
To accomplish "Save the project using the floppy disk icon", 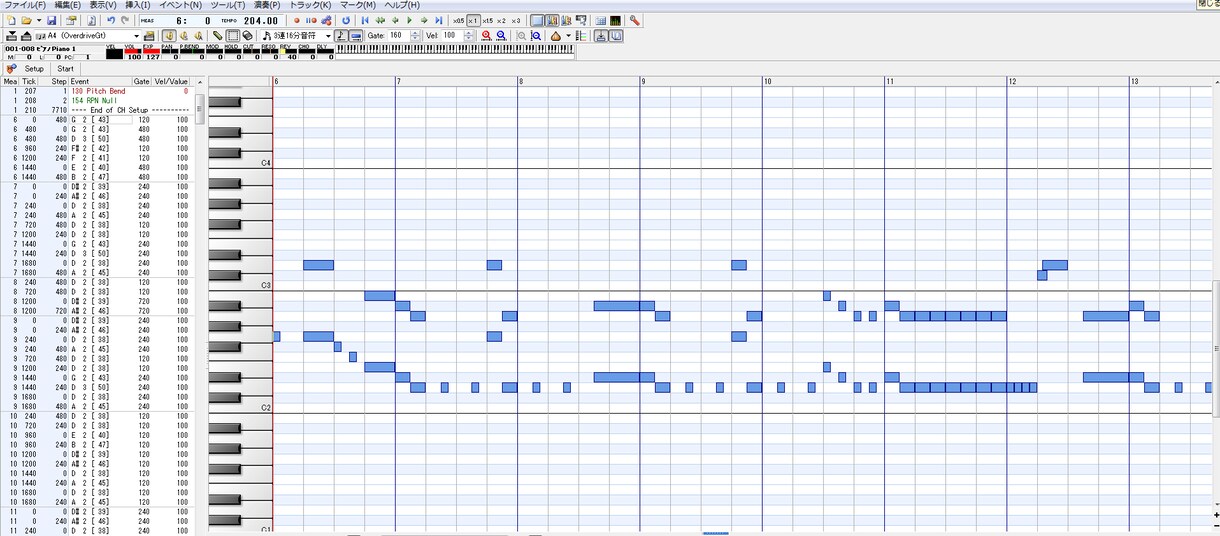I will tap(52, 20).
